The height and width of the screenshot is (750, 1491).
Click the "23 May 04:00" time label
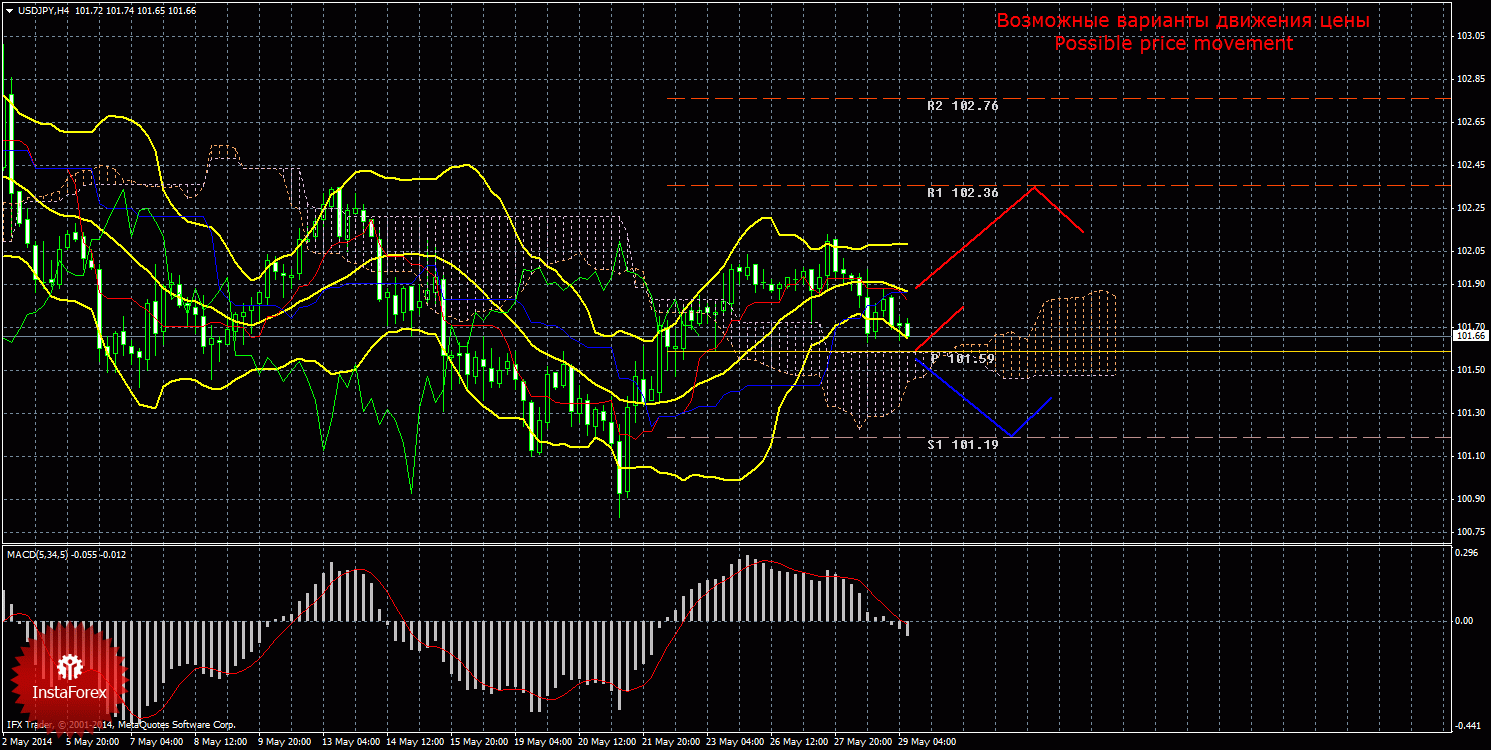[x=734, y=742]
